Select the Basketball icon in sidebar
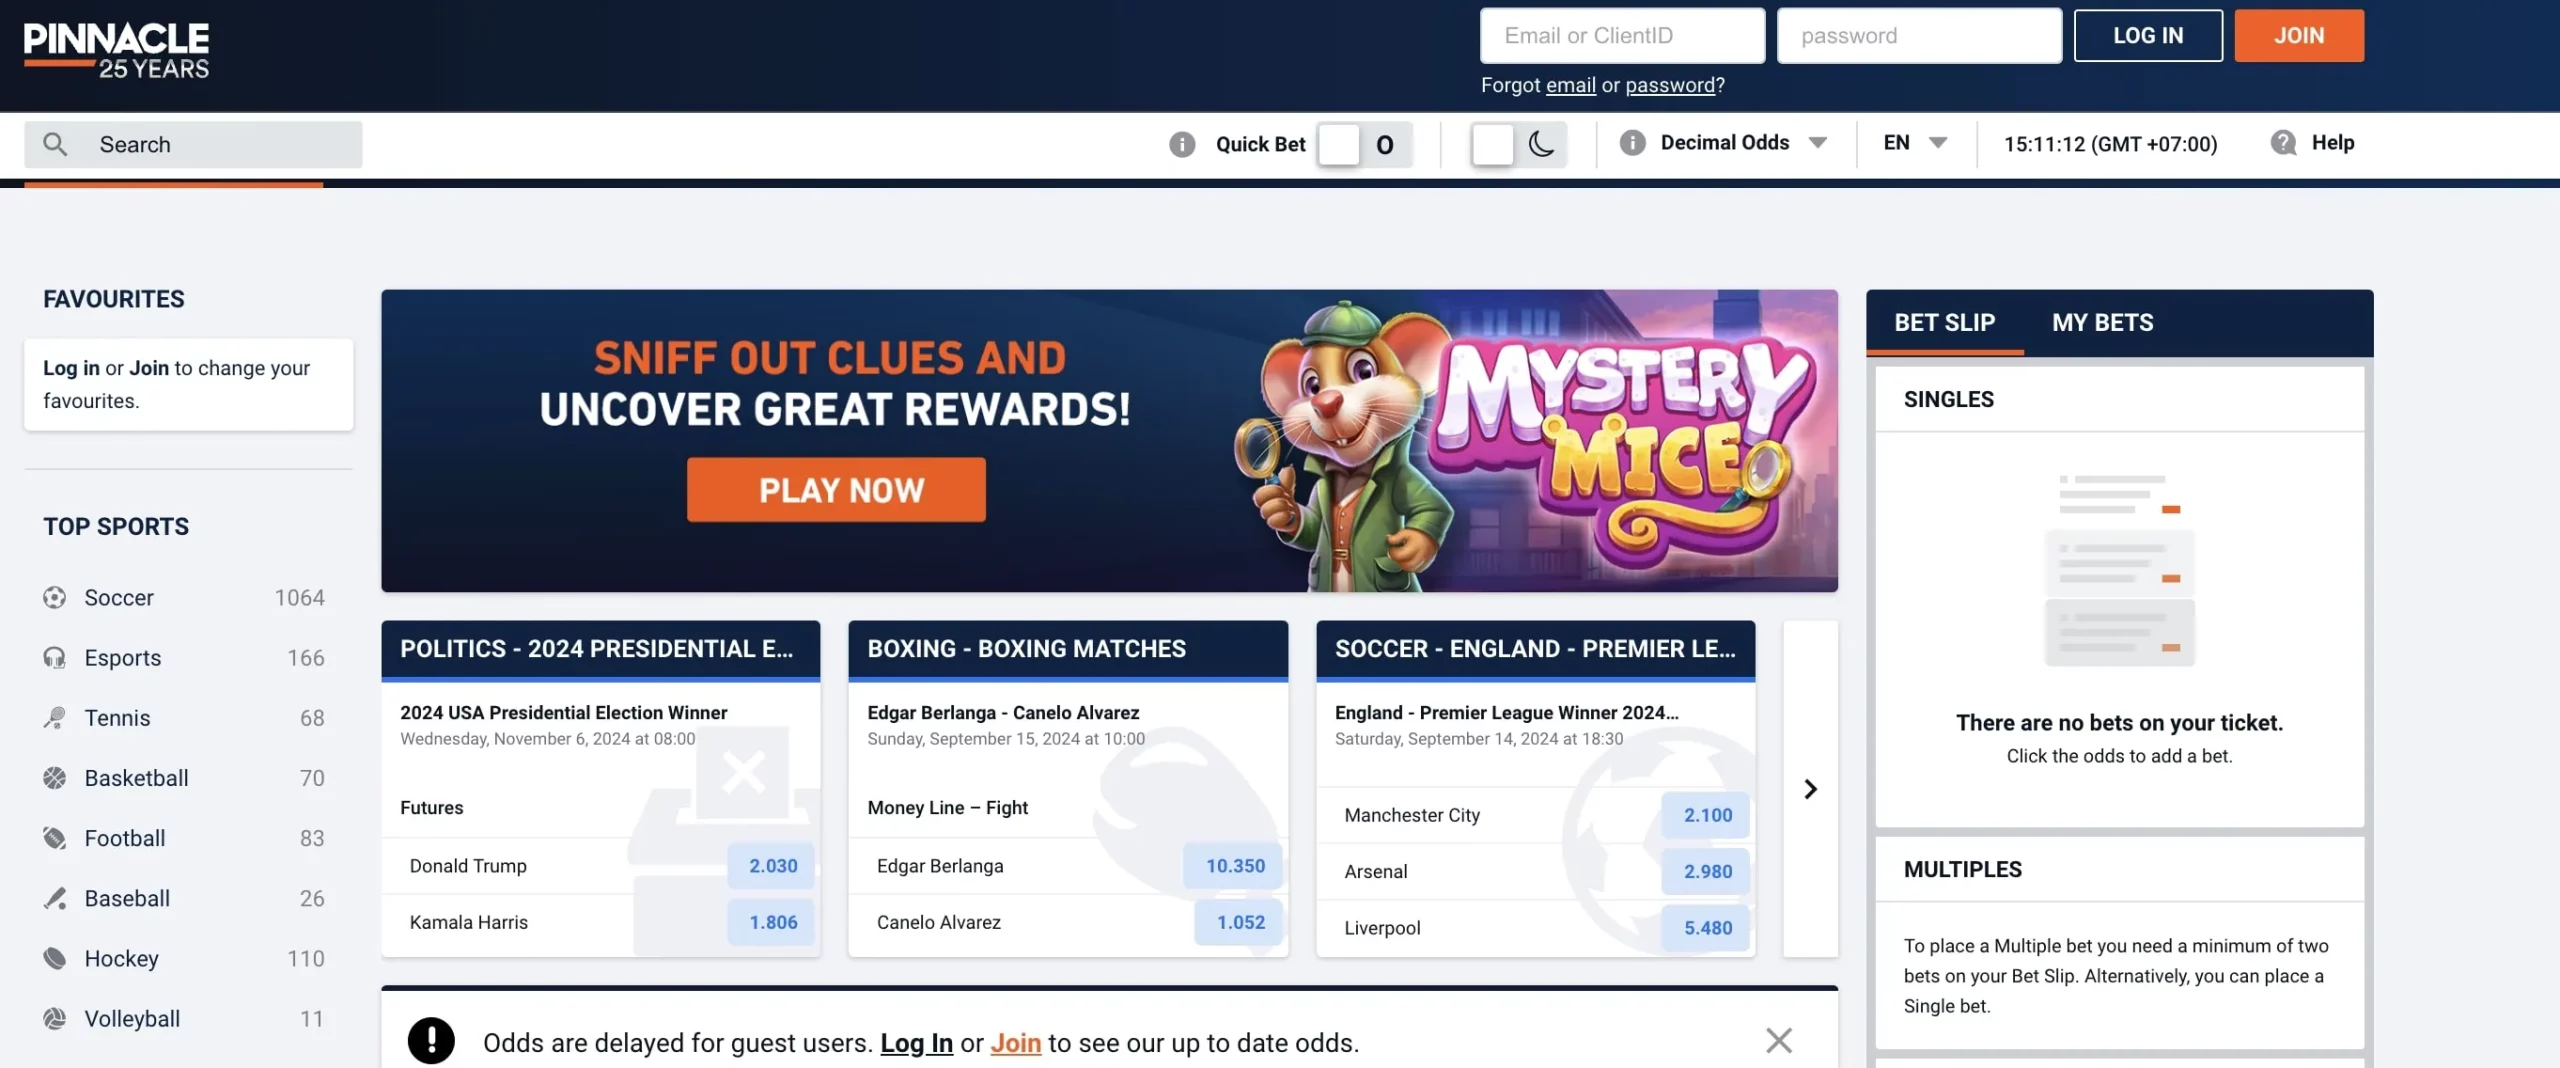The height and width of the screenshot is (1068, 2560). click(x=55, y=778)
